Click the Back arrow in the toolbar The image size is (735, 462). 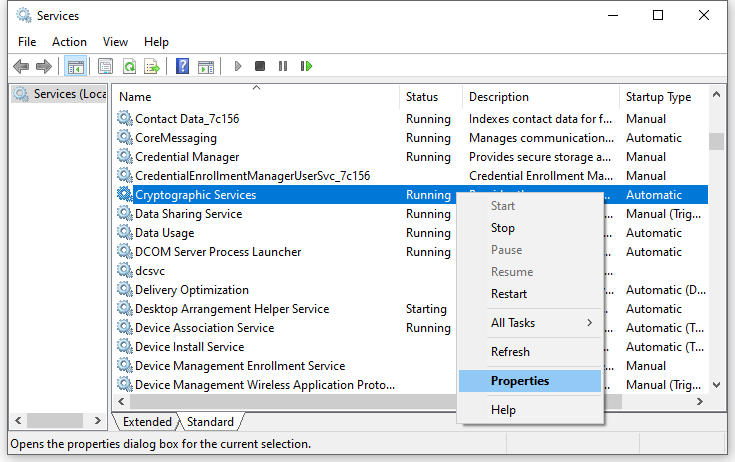21,66
